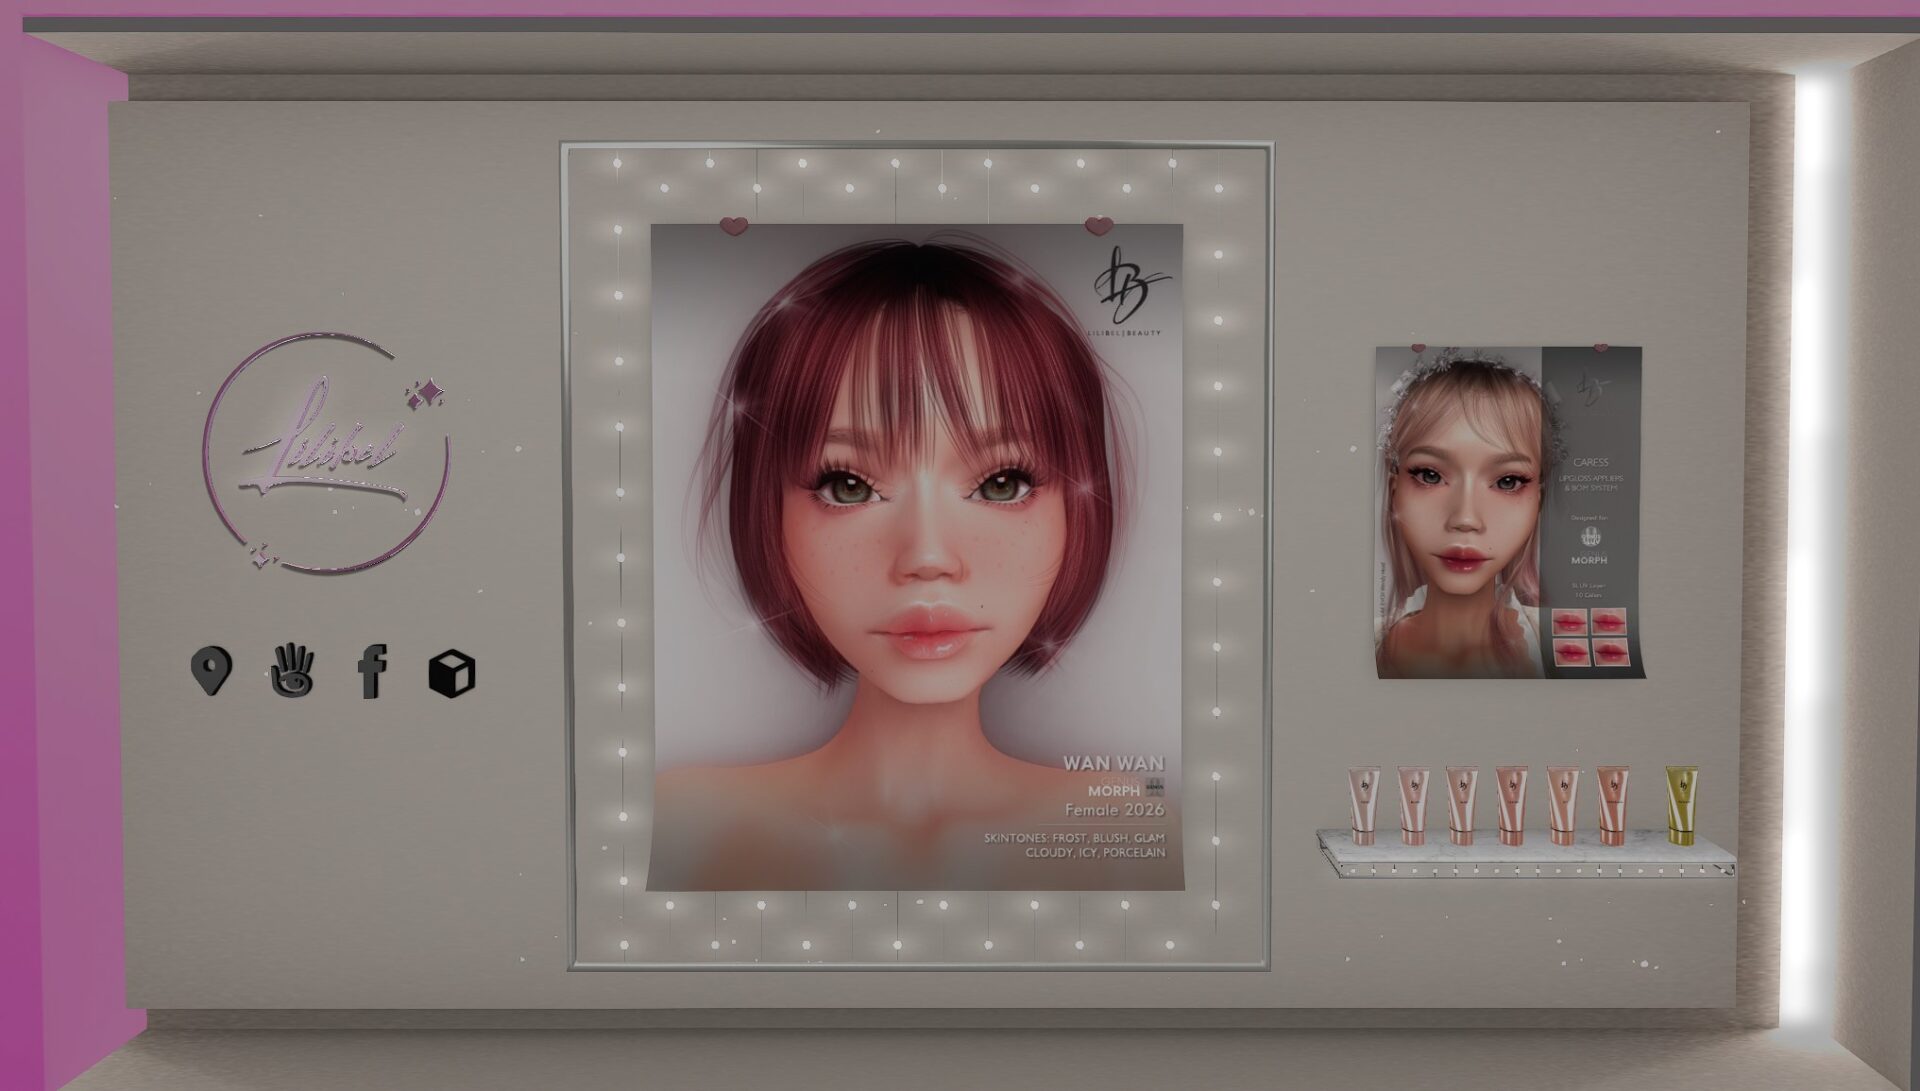
Task: Click the left heart pin on Wan Wan poster
Action: [x=734, y=225]
